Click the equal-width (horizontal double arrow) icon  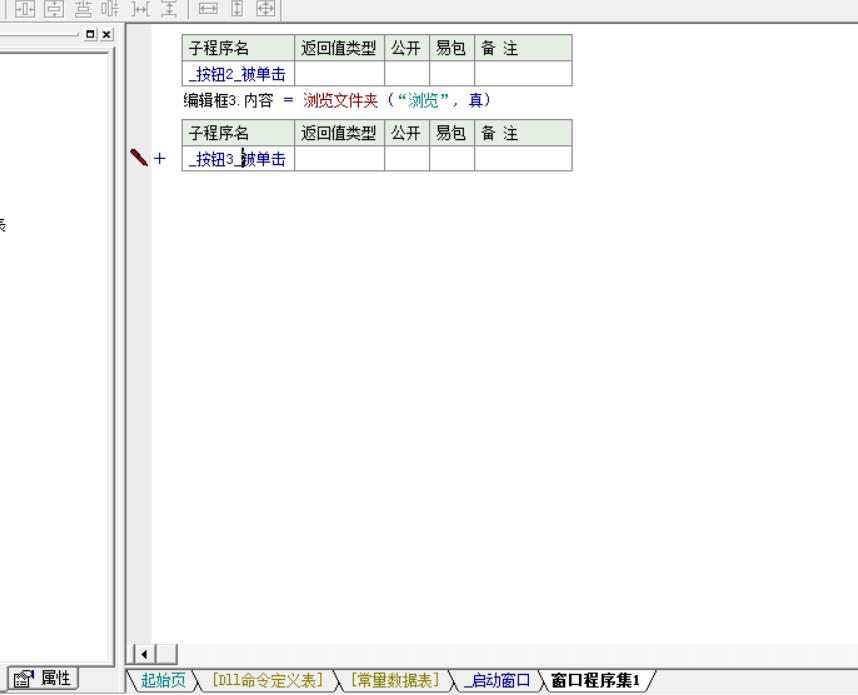[208, 9]
